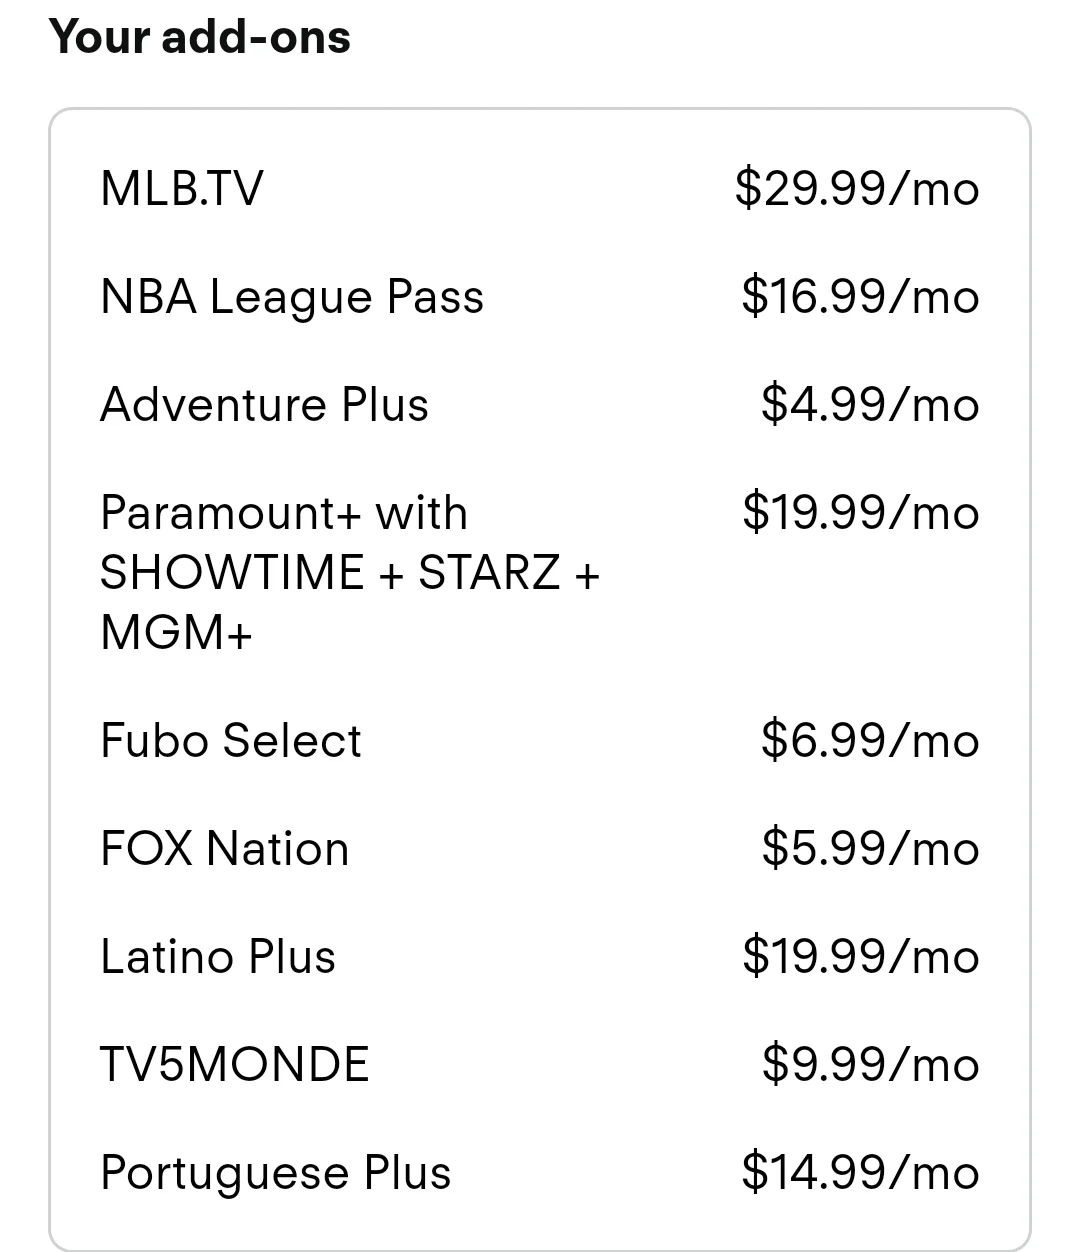Open the Adventure Plus add-on entry
The height and width of the screenshot is (1252, 1080).
pos(539,404)
